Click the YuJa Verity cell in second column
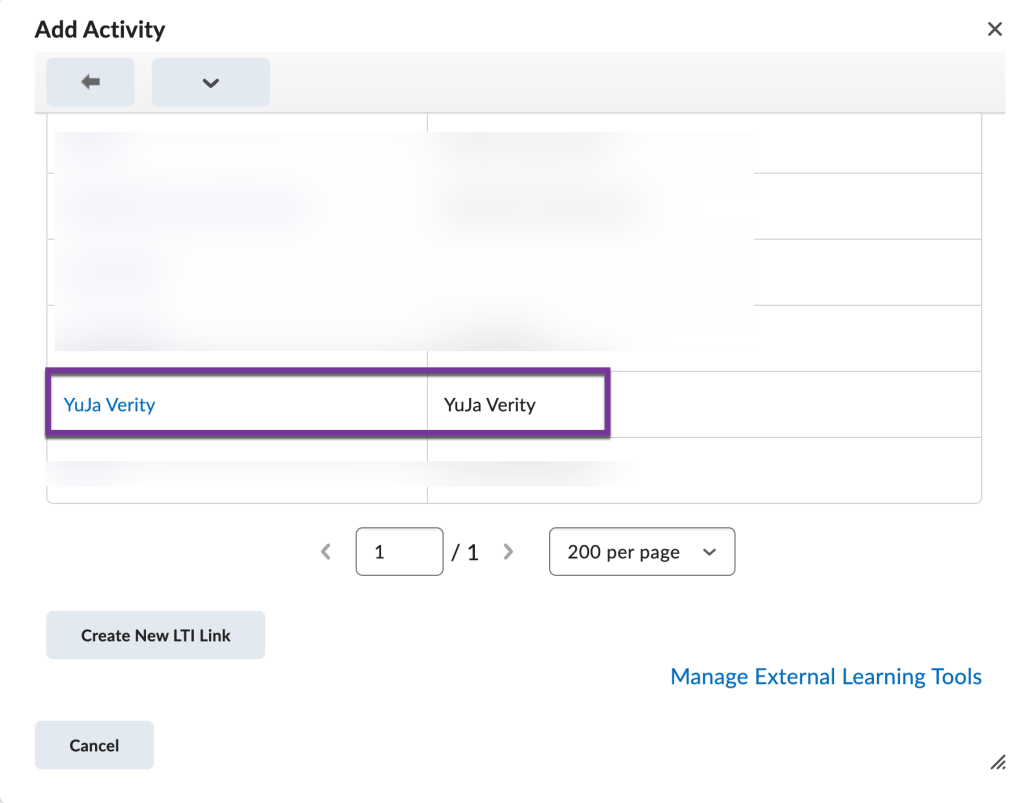Screen dimensions: 1024x803 489,404
